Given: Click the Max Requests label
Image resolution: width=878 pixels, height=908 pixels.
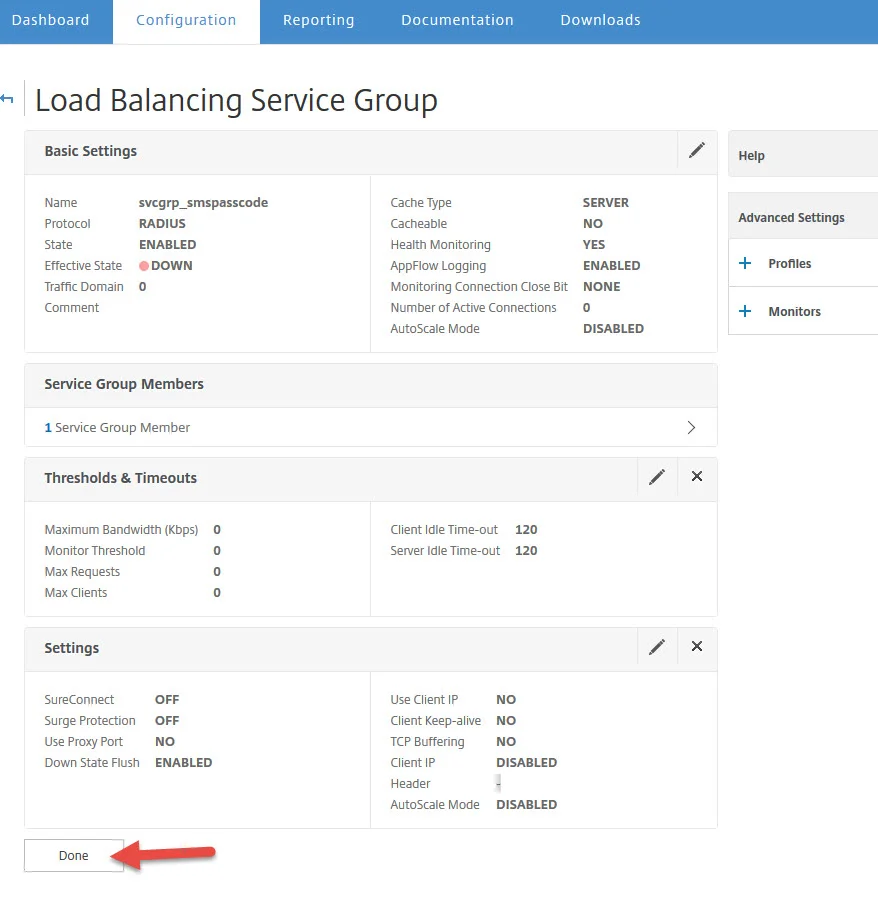Looking at the screenshot, I should tap(82, 572).
